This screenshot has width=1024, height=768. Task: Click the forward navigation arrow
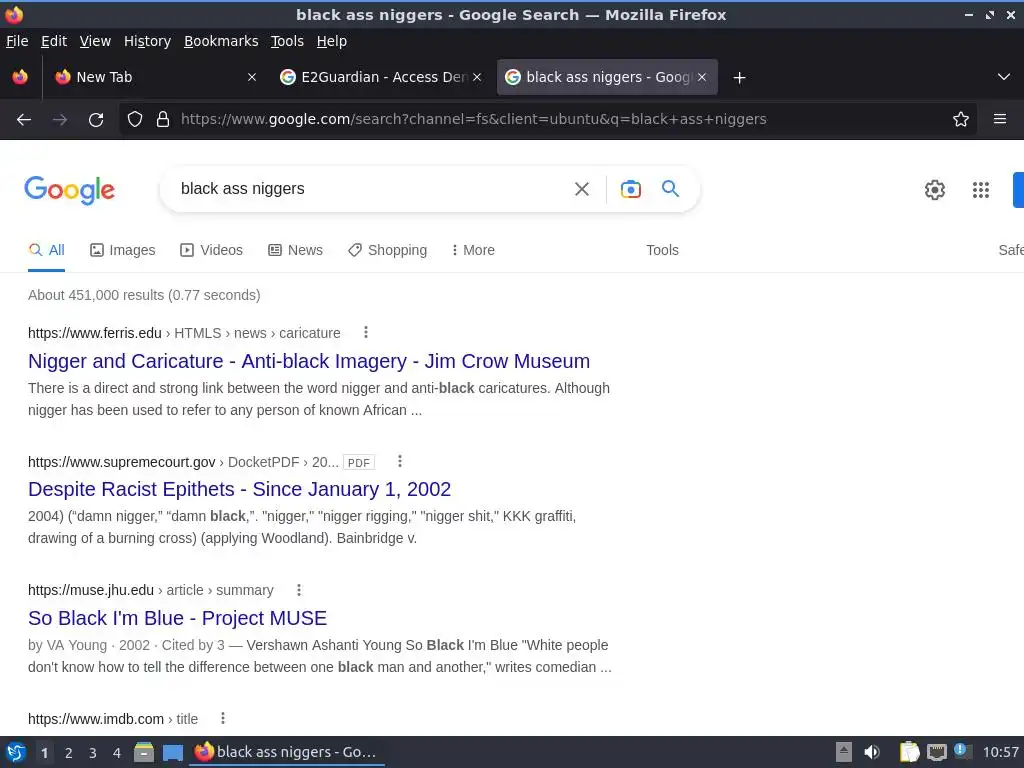pos(60,120)
